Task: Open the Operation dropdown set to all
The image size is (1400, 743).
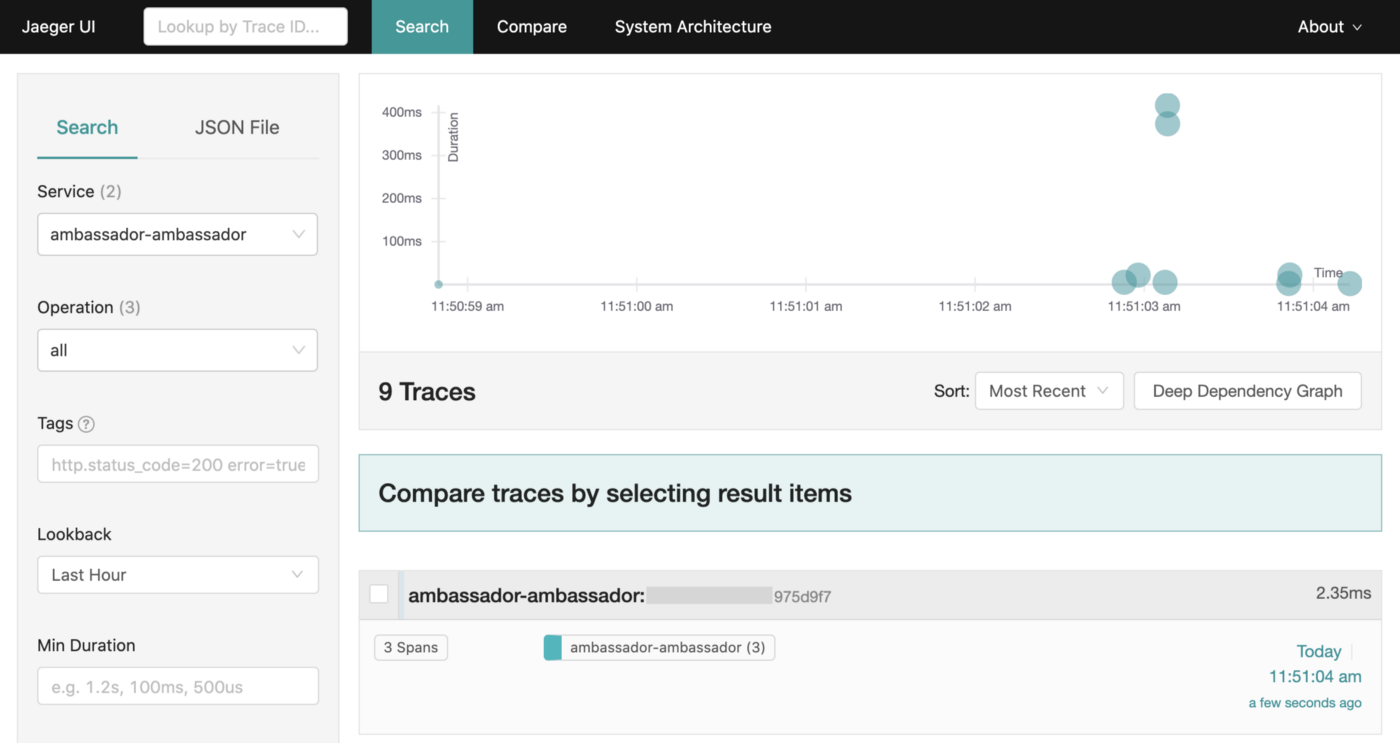Action: pyautogui.click(x=177, y=350)
